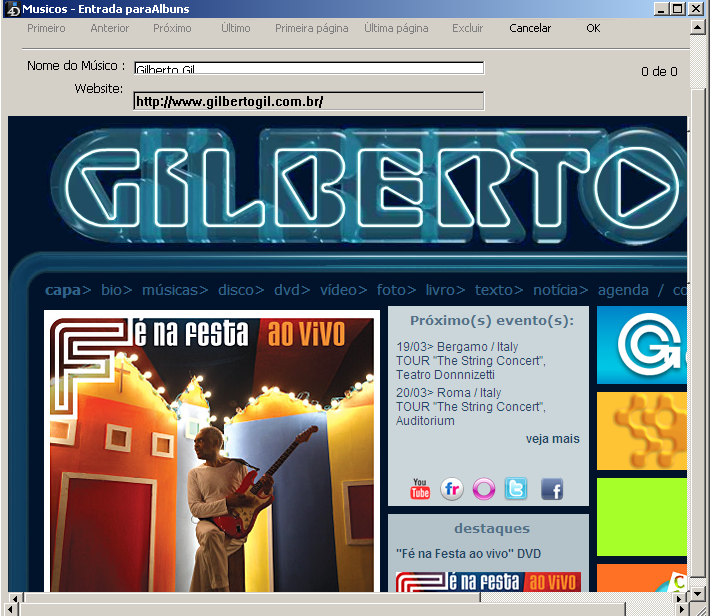Open the capa menu item
Viewport: 710px width, 616px height.
point(67,290)
